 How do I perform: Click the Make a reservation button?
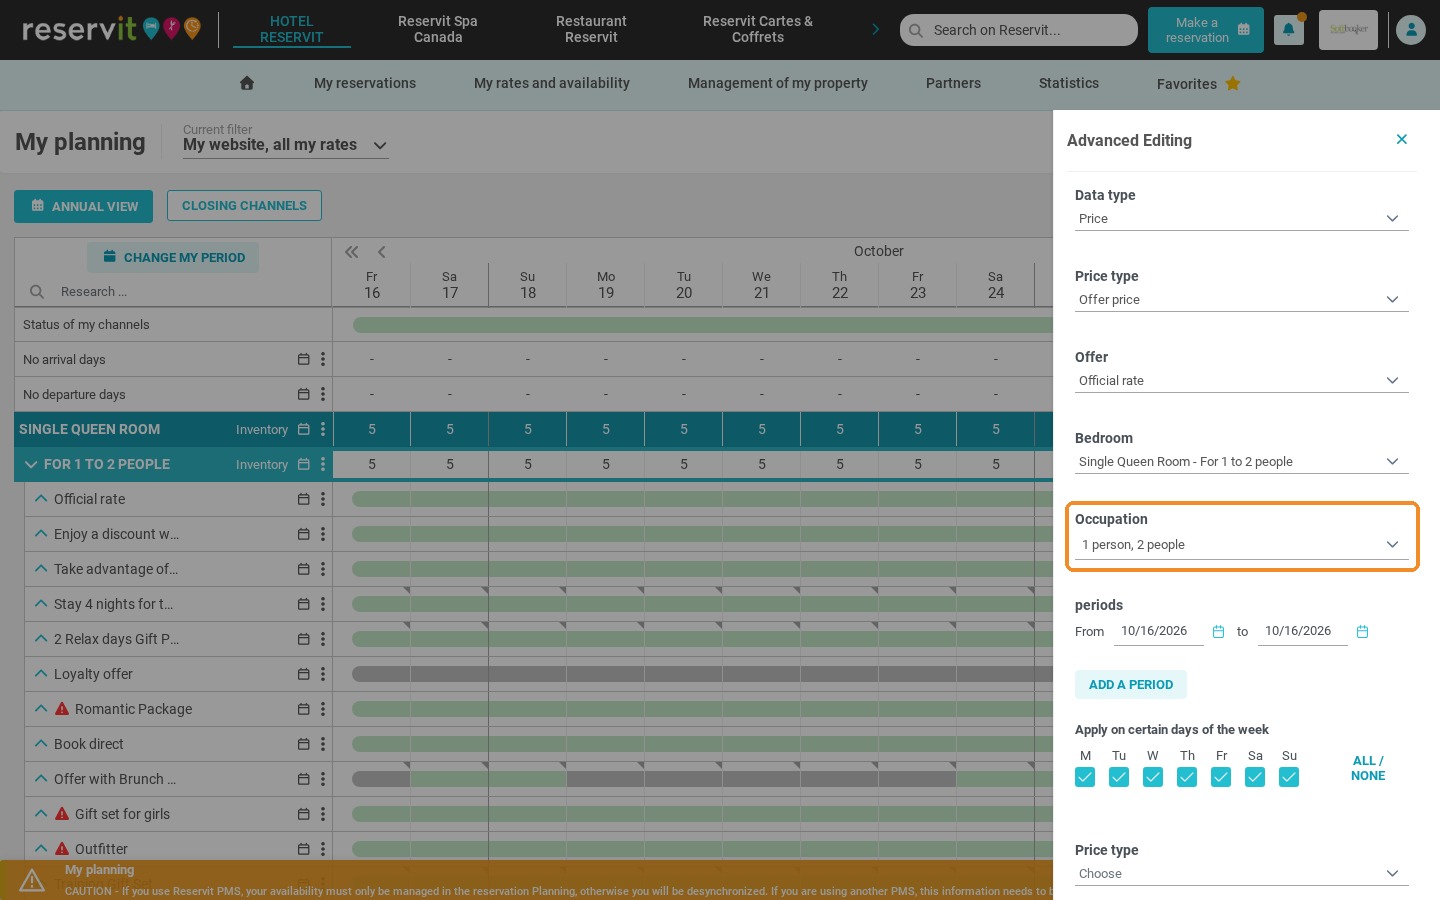(x=1206, y=30)
